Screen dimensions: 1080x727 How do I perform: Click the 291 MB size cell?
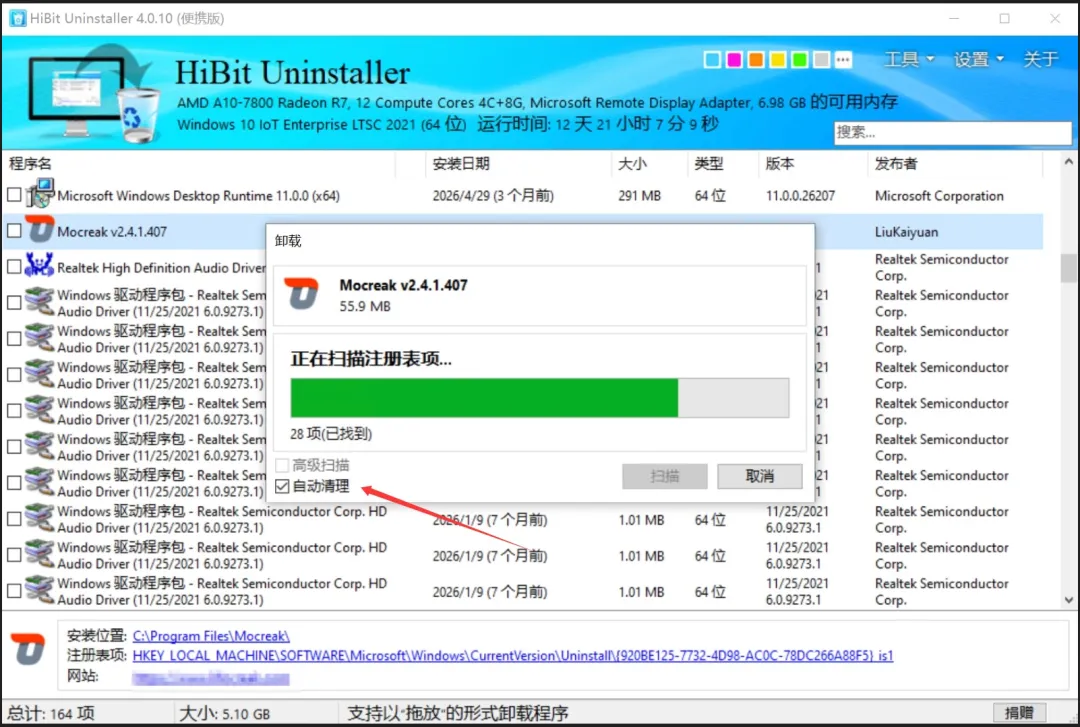pyautogui.click(x=639, y=196)
